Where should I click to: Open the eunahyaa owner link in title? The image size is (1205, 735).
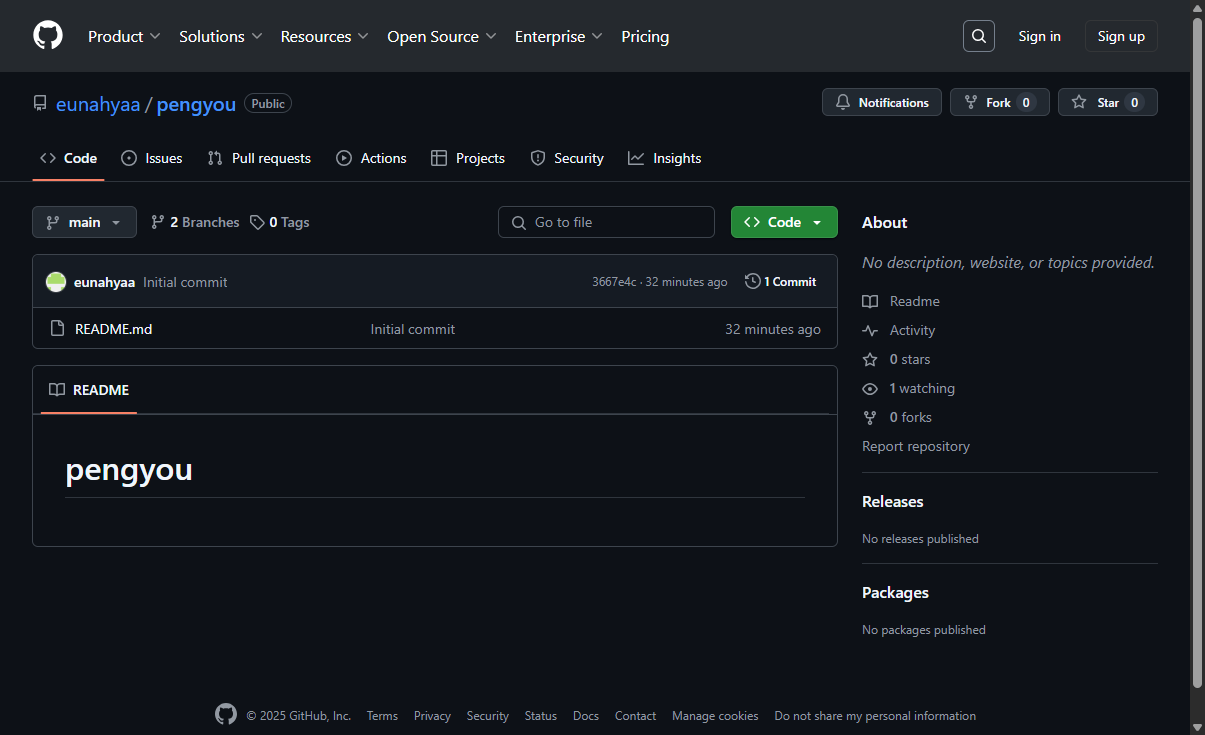coord(98,104)
